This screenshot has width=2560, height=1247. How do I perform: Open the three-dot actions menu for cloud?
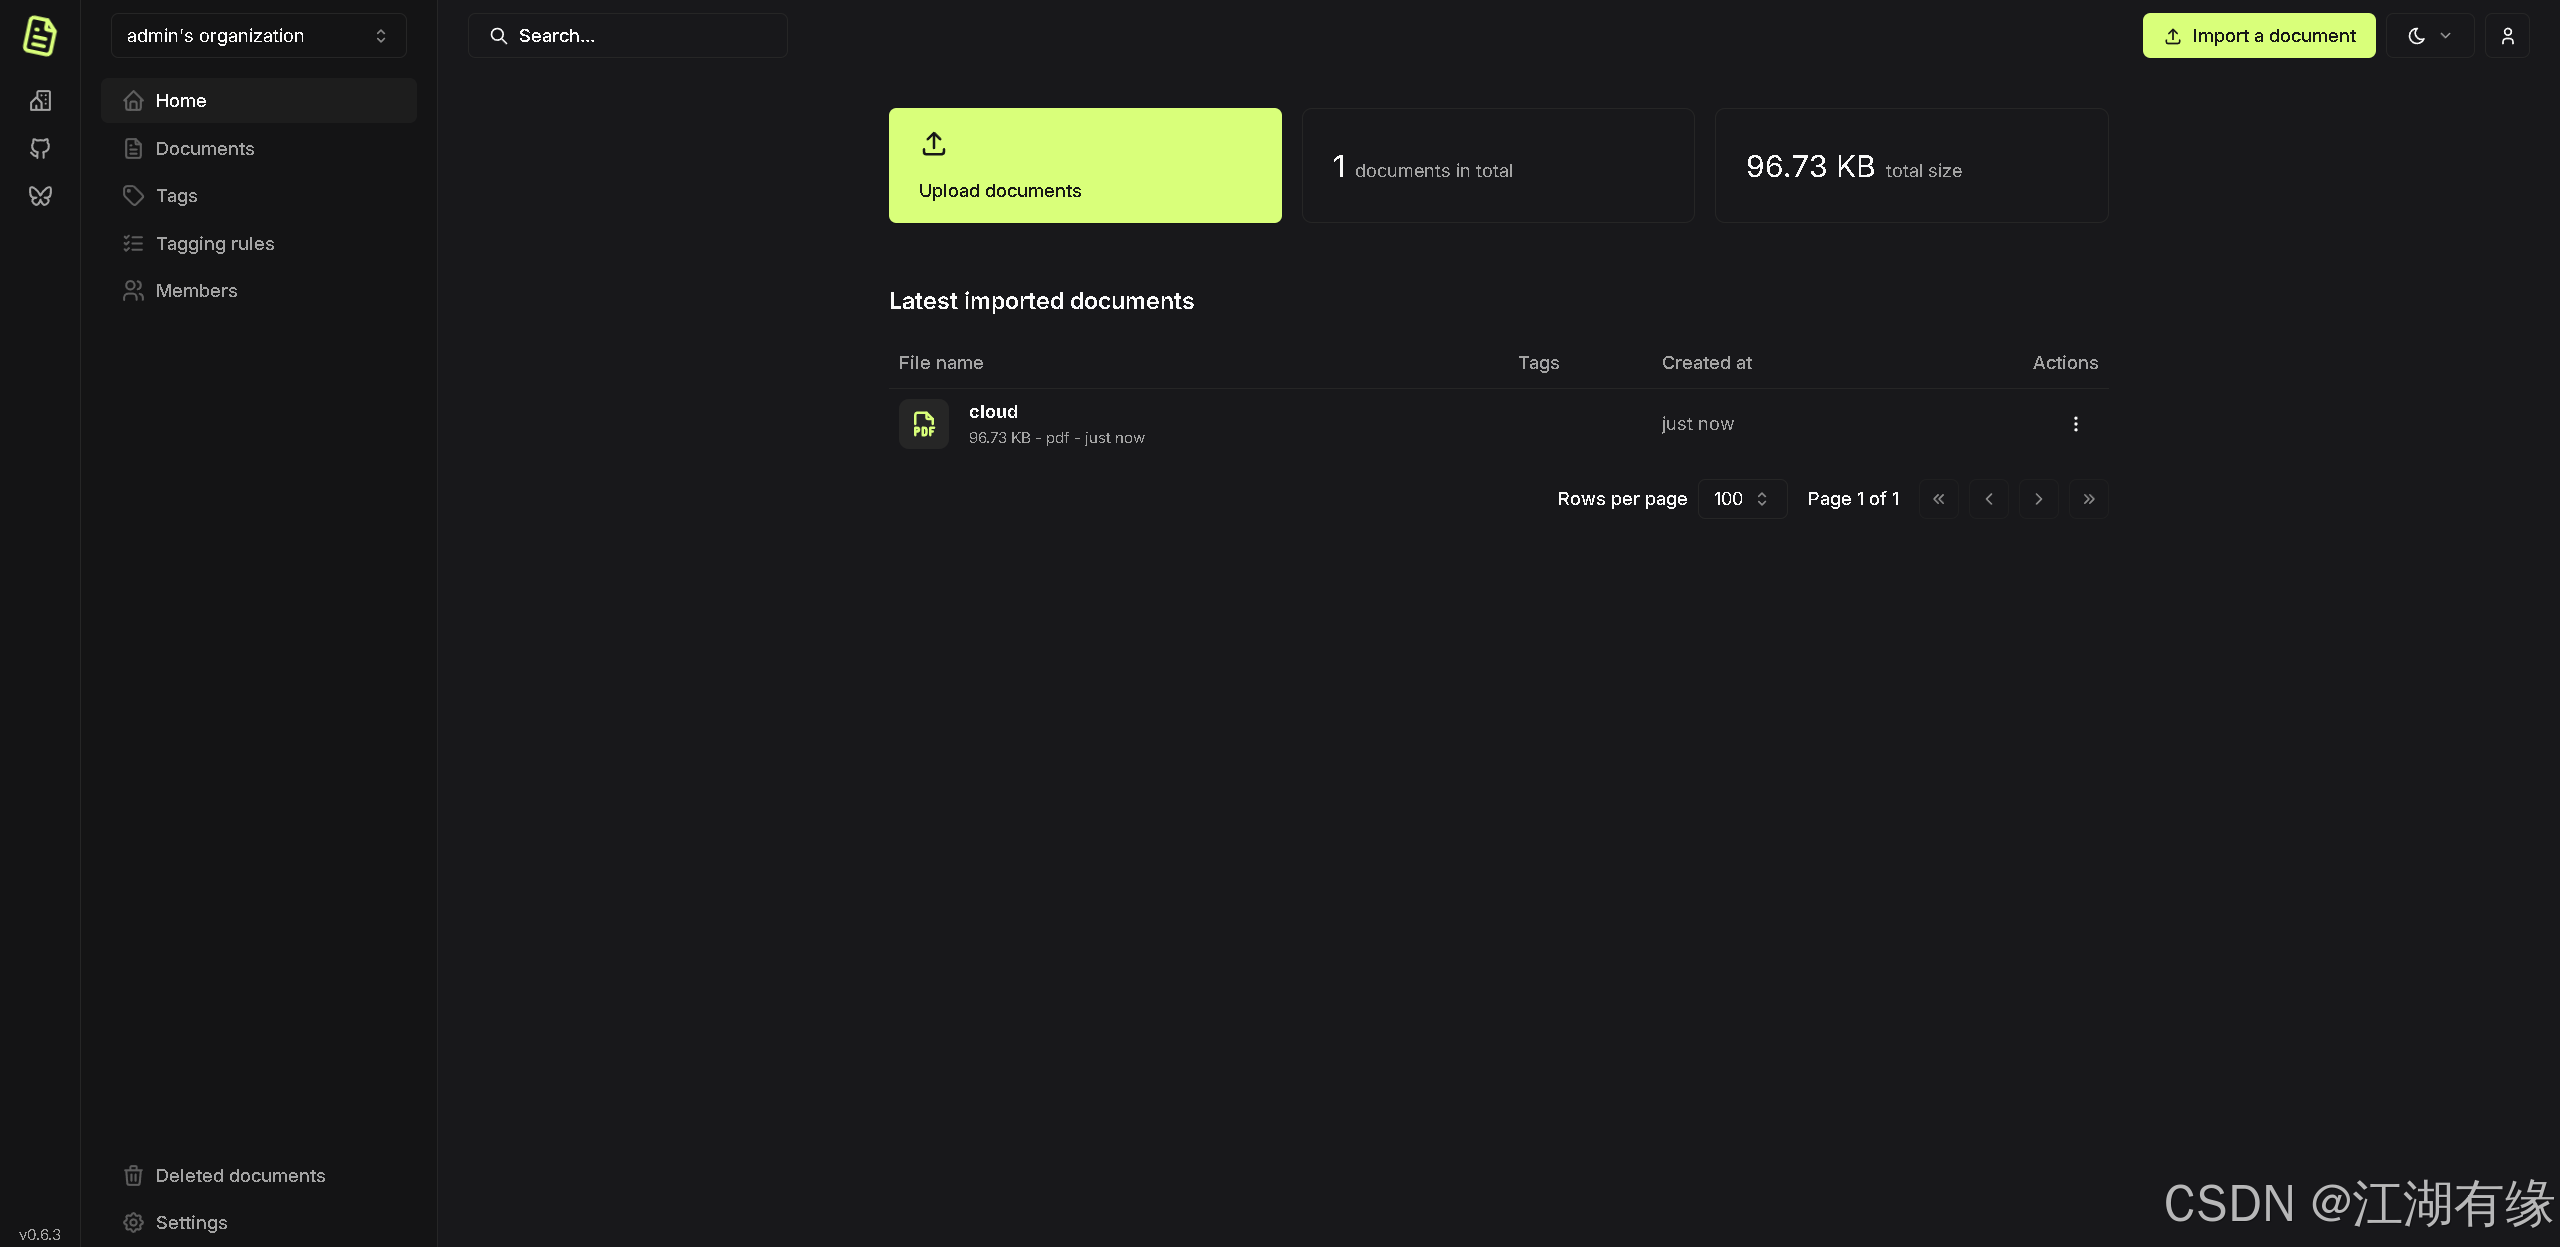click(2075, 424)
